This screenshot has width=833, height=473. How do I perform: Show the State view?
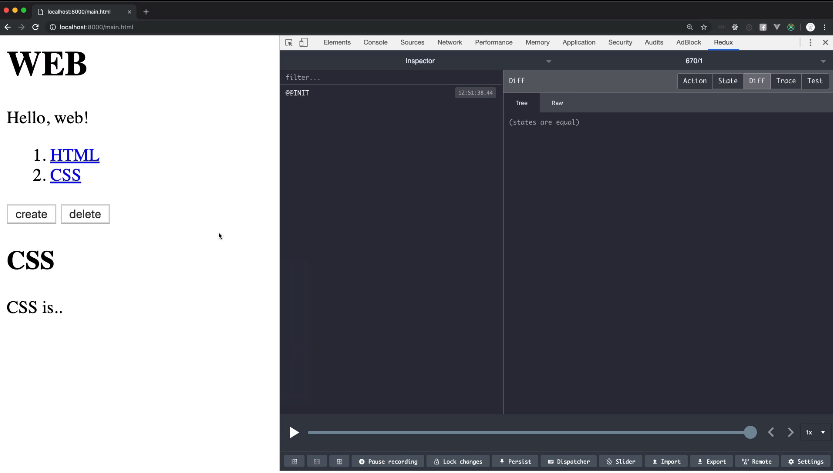coord(727,81)
